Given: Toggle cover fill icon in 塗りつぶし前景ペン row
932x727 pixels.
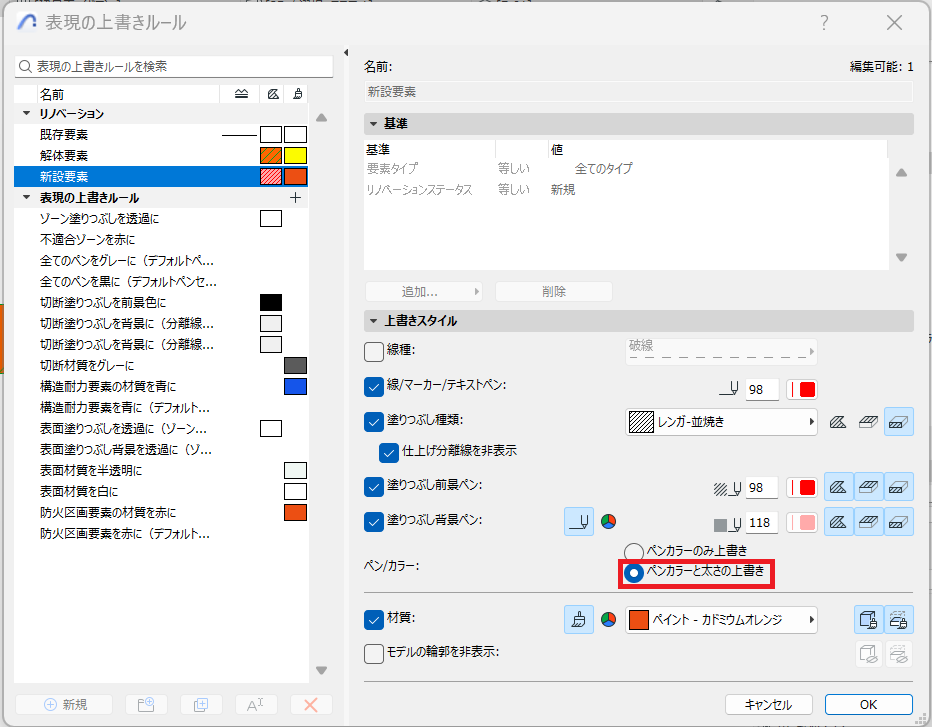Looking at the screenshot, I should tap(868, 487).
